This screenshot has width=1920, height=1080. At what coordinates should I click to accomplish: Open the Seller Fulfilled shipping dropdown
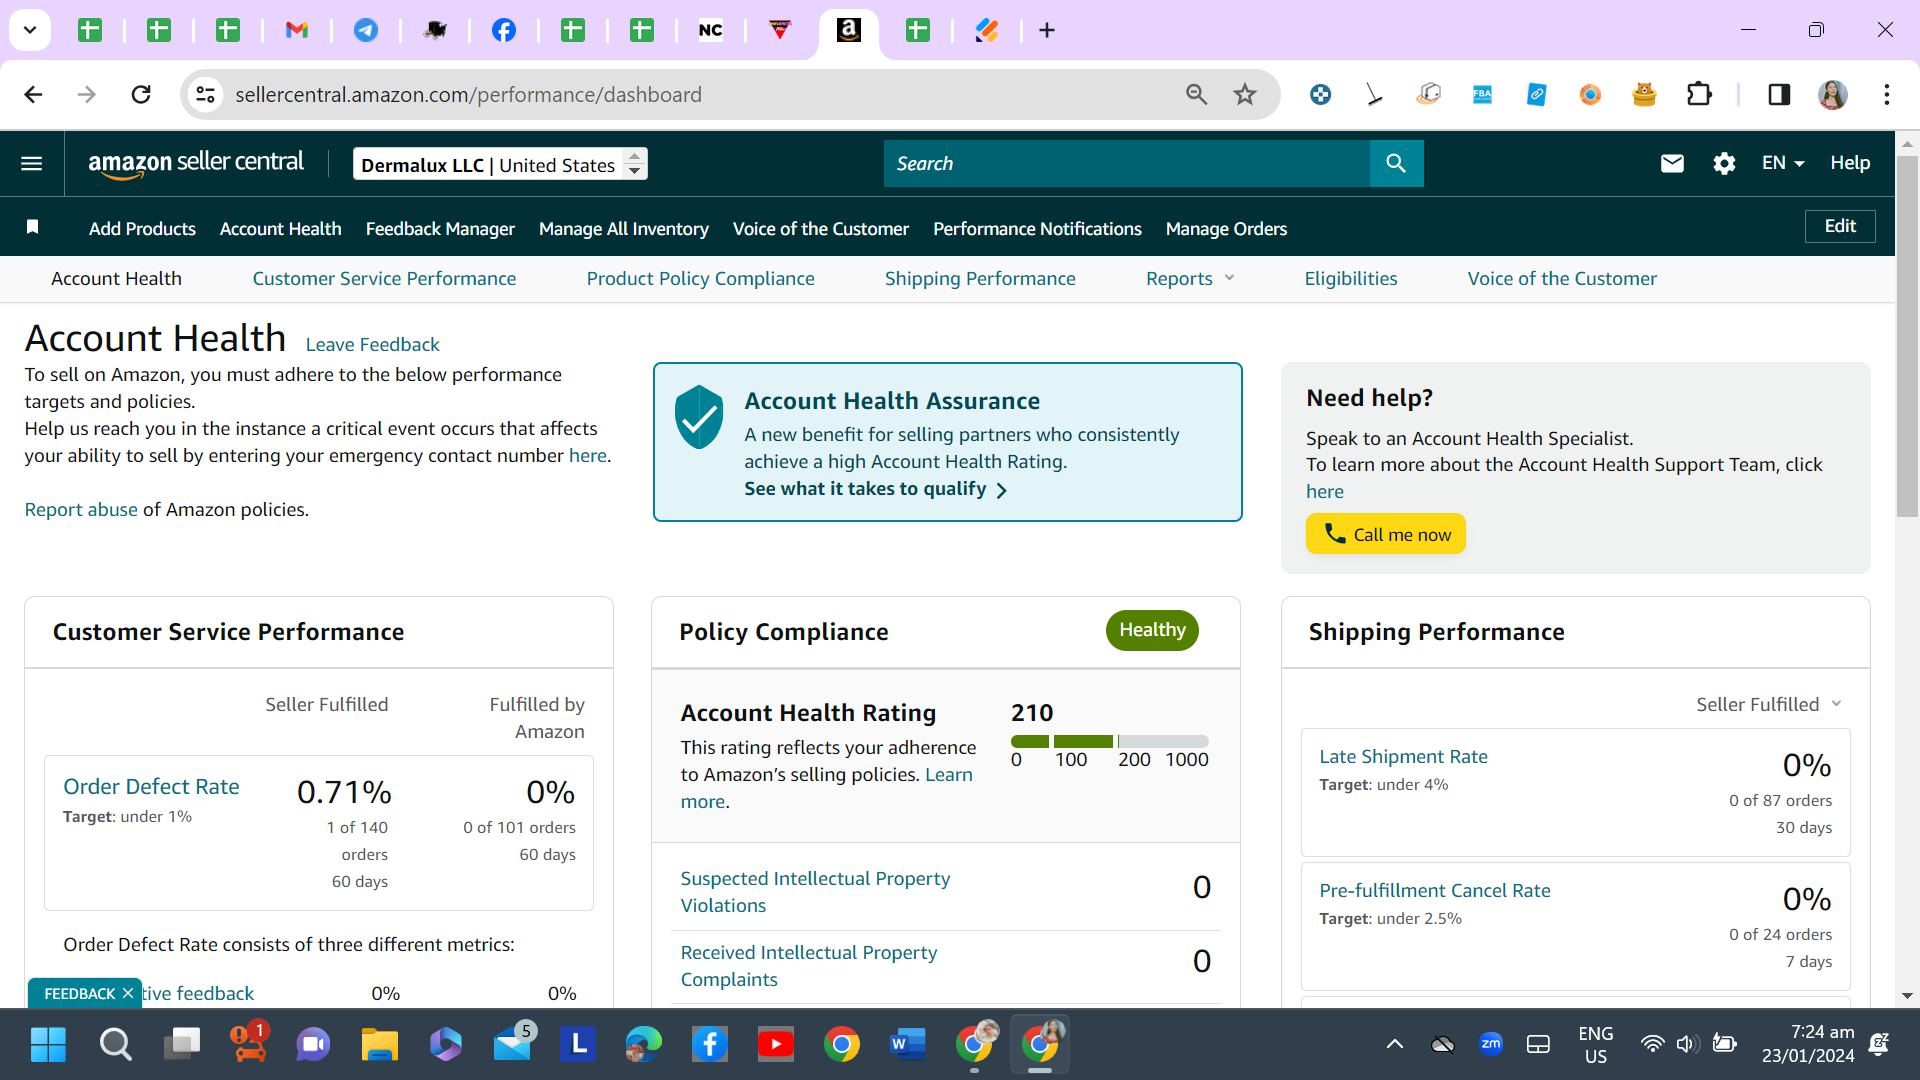[1768, 704]
